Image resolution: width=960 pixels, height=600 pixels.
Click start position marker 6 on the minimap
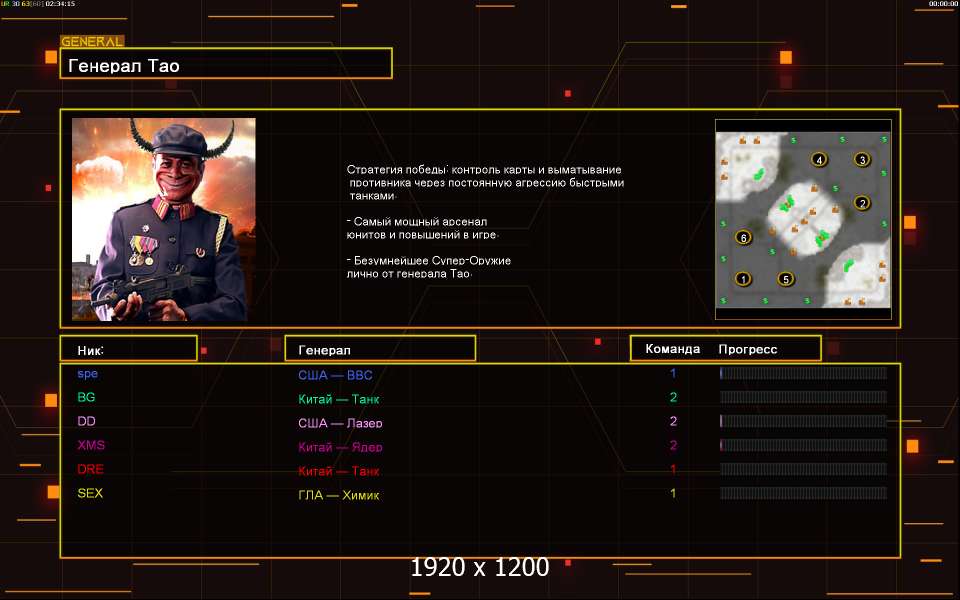[x=743, y=238]
